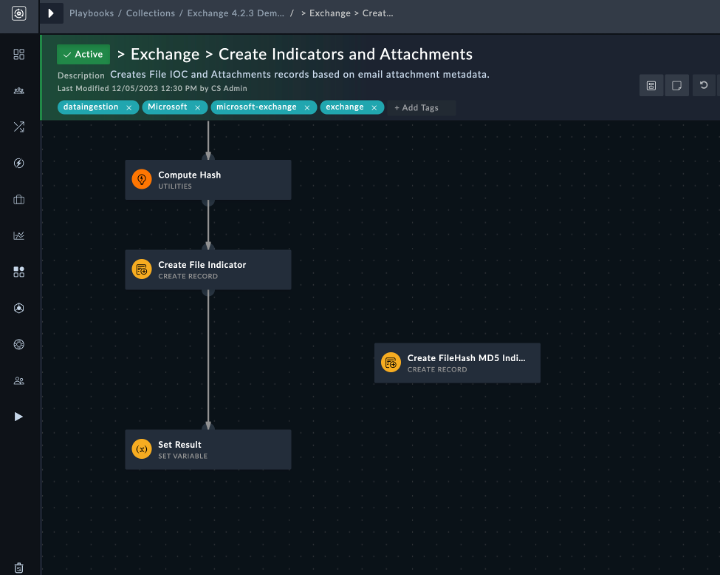Viewport: 720px width, 576px height.
Task: Open Collections breadcrumb link
Action: (150, 14)
